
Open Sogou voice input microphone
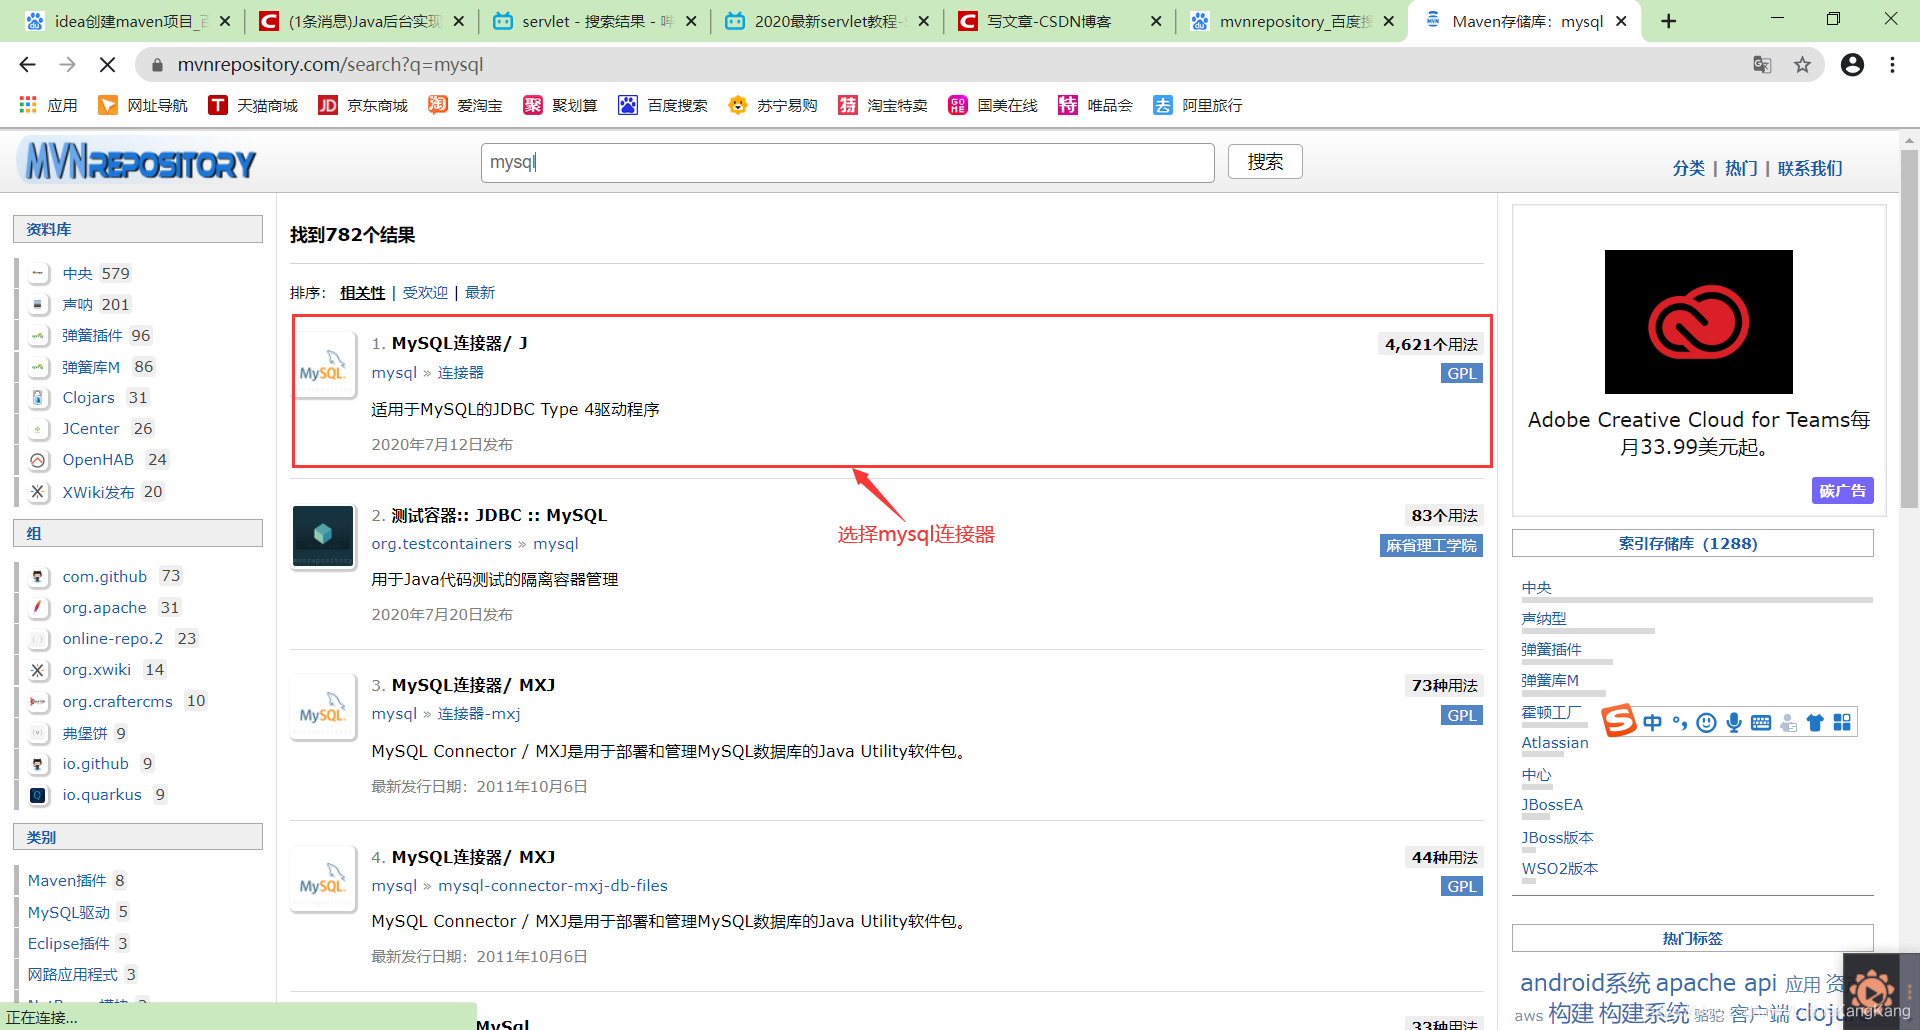point(1734,722)
